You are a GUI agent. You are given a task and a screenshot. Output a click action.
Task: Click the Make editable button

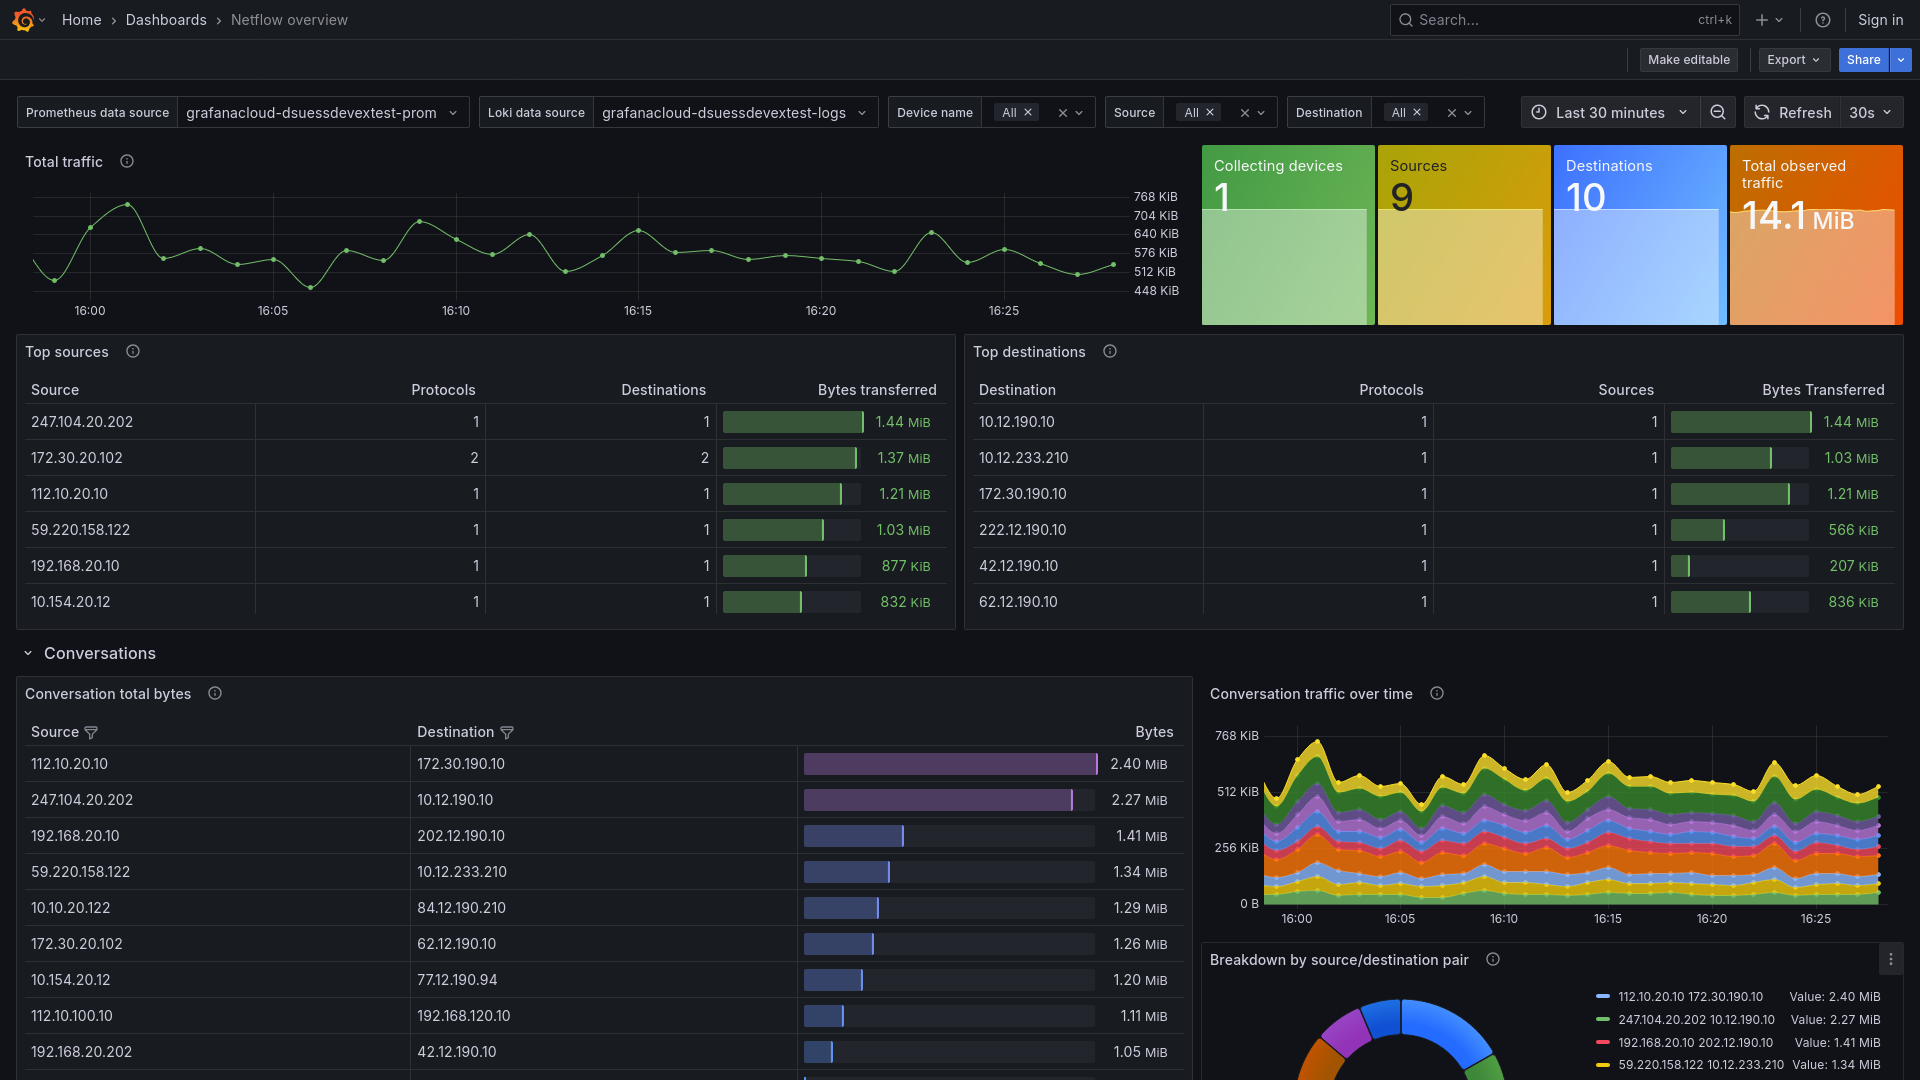point(1688,59)
